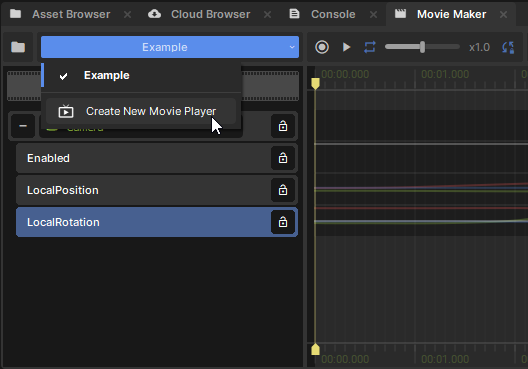Screen dimensions: 528x369
Task: Select the checked Example menu entry
Action: click(141, 75)
